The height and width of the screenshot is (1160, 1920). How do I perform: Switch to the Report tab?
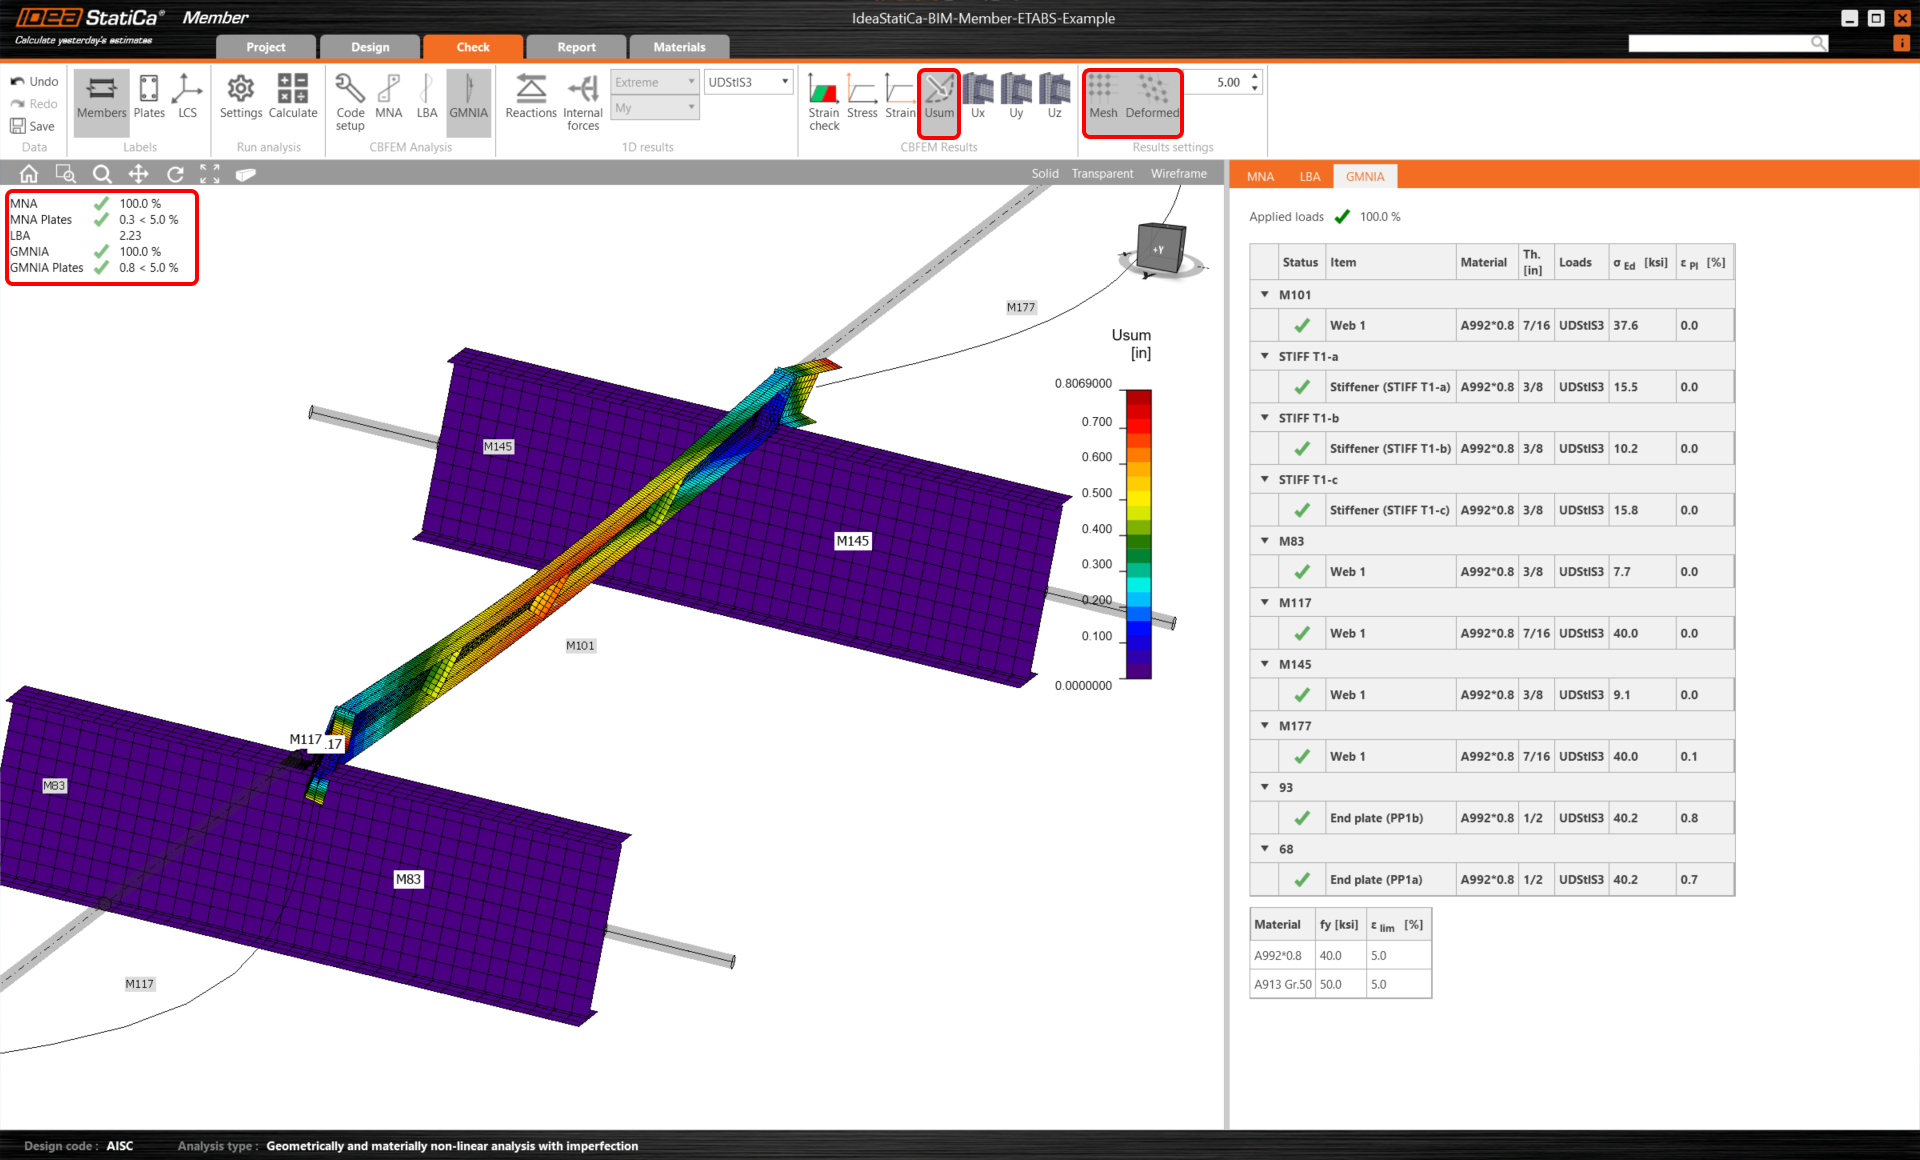coord(576,47)
